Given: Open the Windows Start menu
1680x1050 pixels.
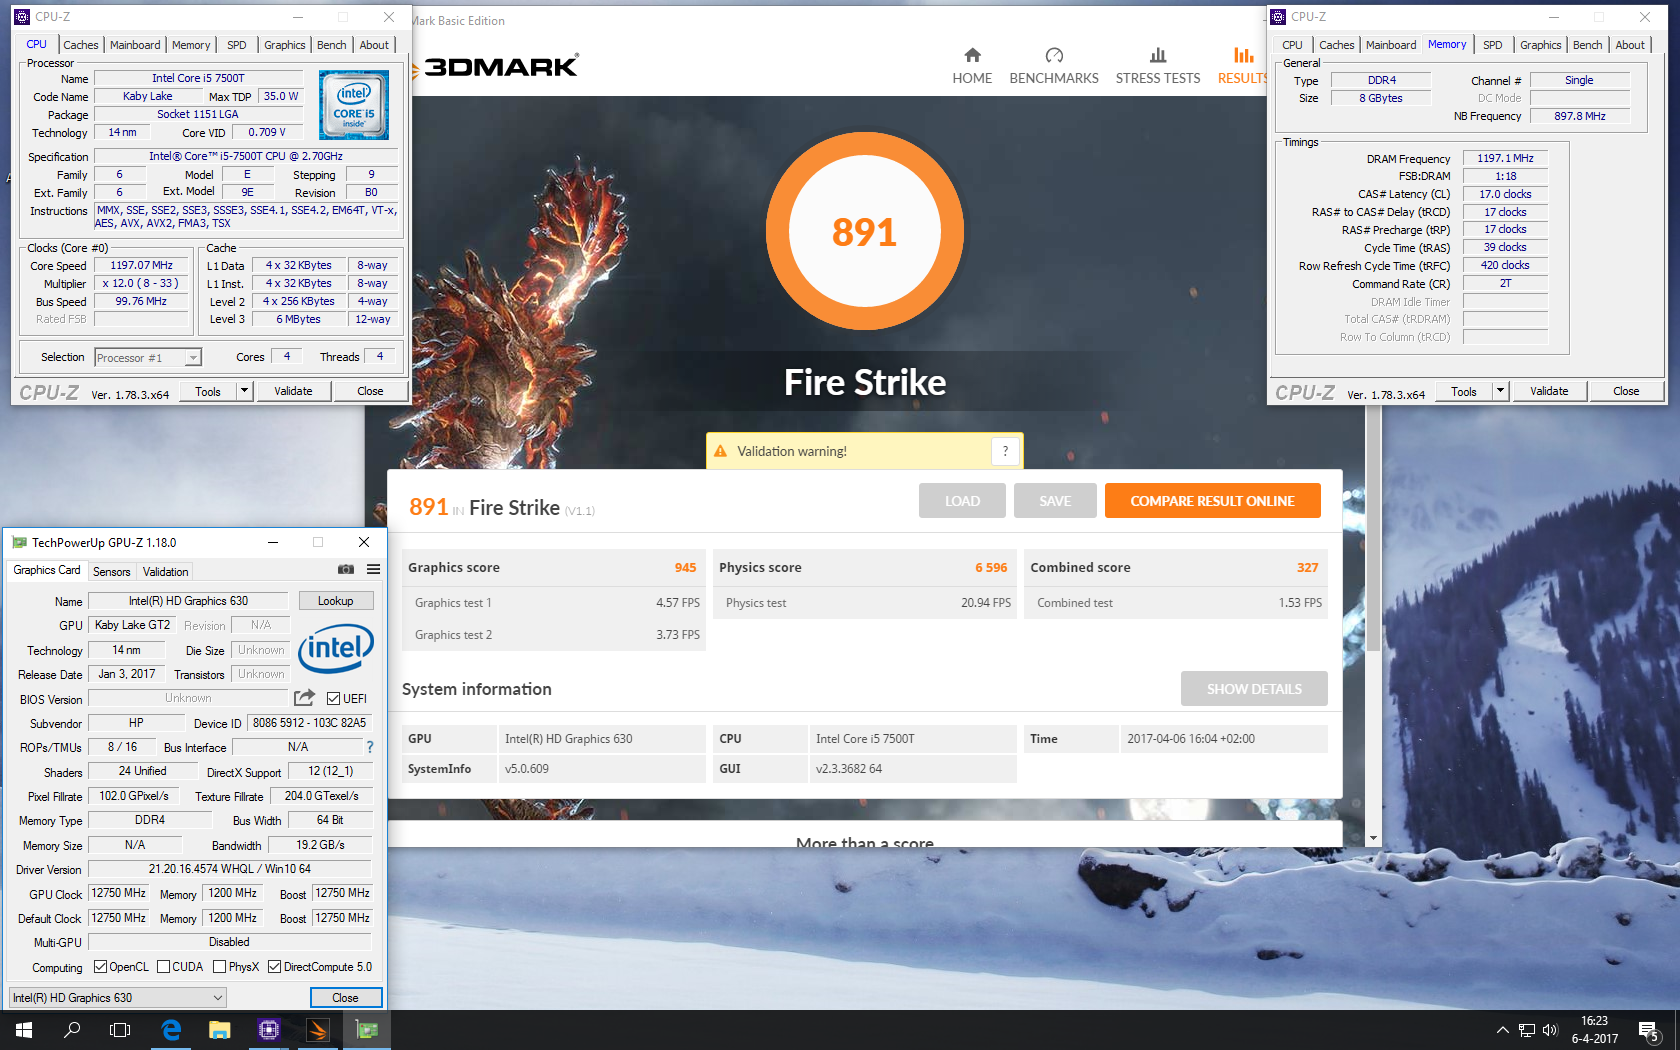Looking at the screenshot, I should [x=24, y=1030].
